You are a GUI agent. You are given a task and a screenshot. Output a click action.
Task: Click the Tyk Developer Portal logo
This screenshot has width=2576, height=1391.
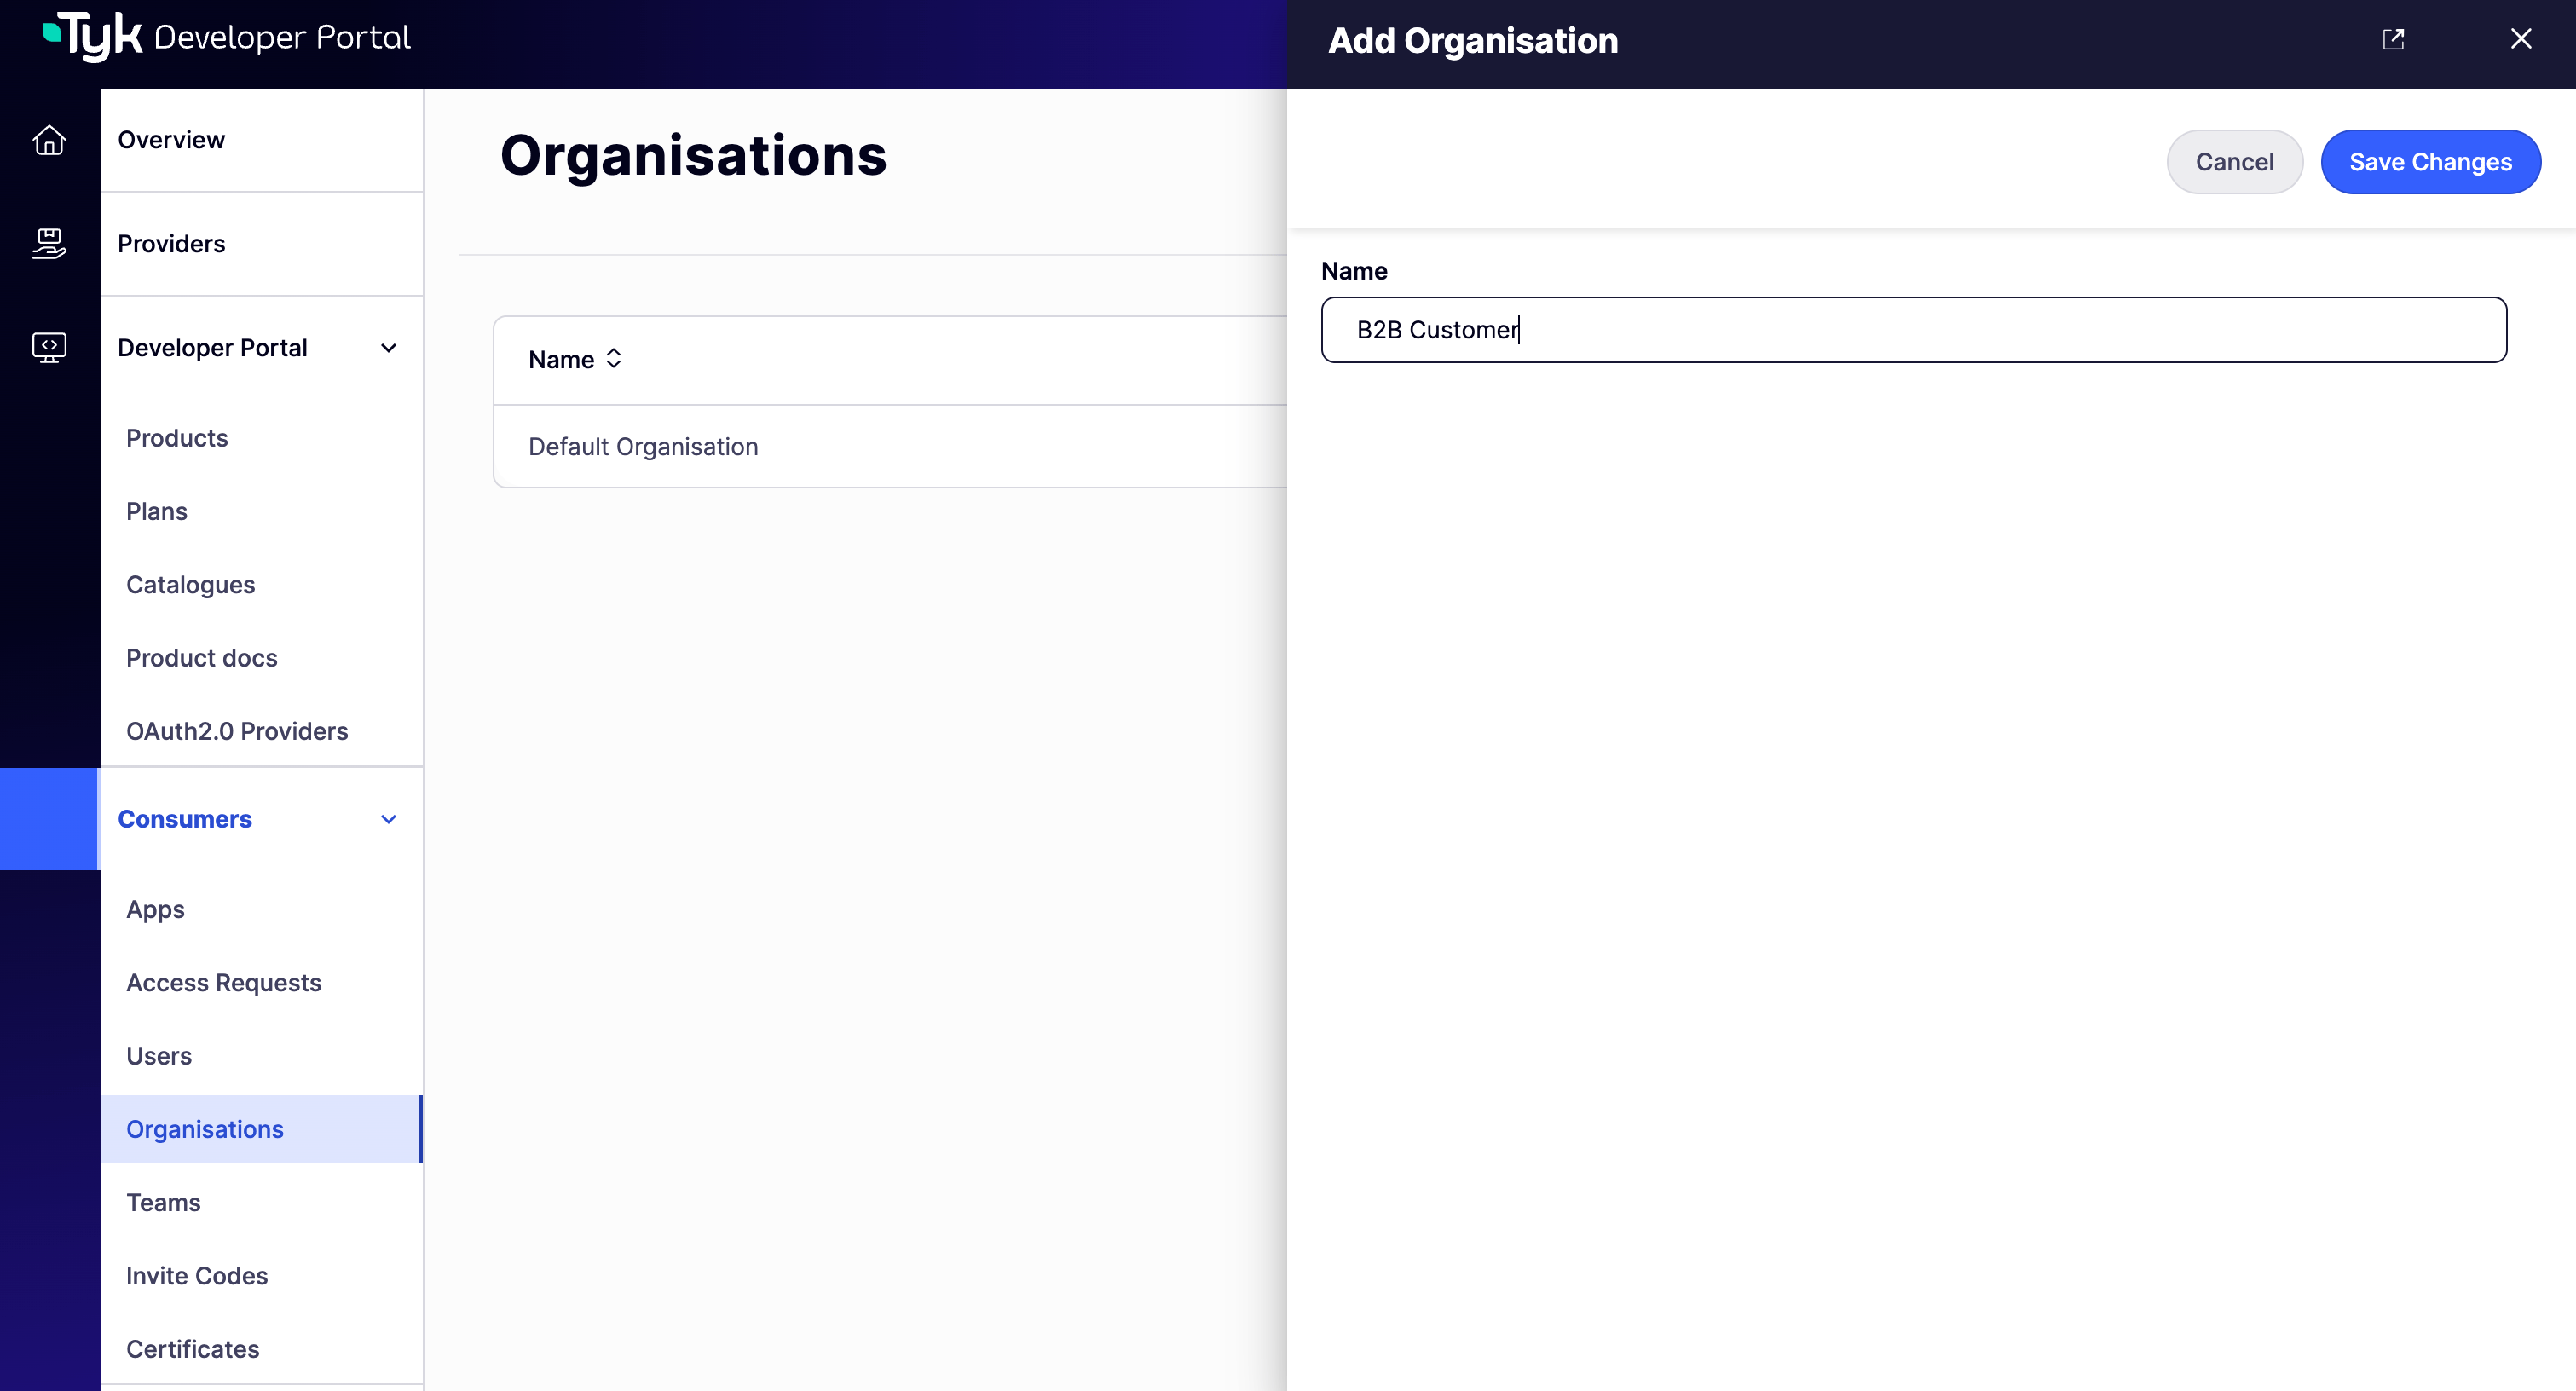tap(226, 37)
